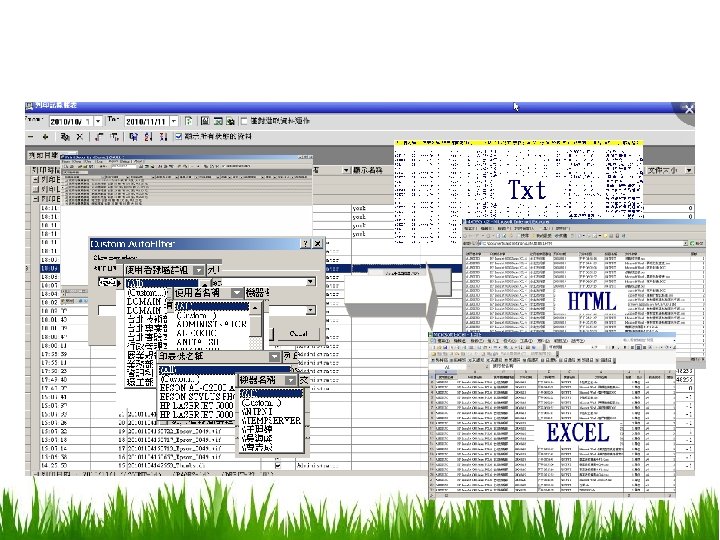
Task: Click the HTML browser preview window
Action: tap(584, 292)
